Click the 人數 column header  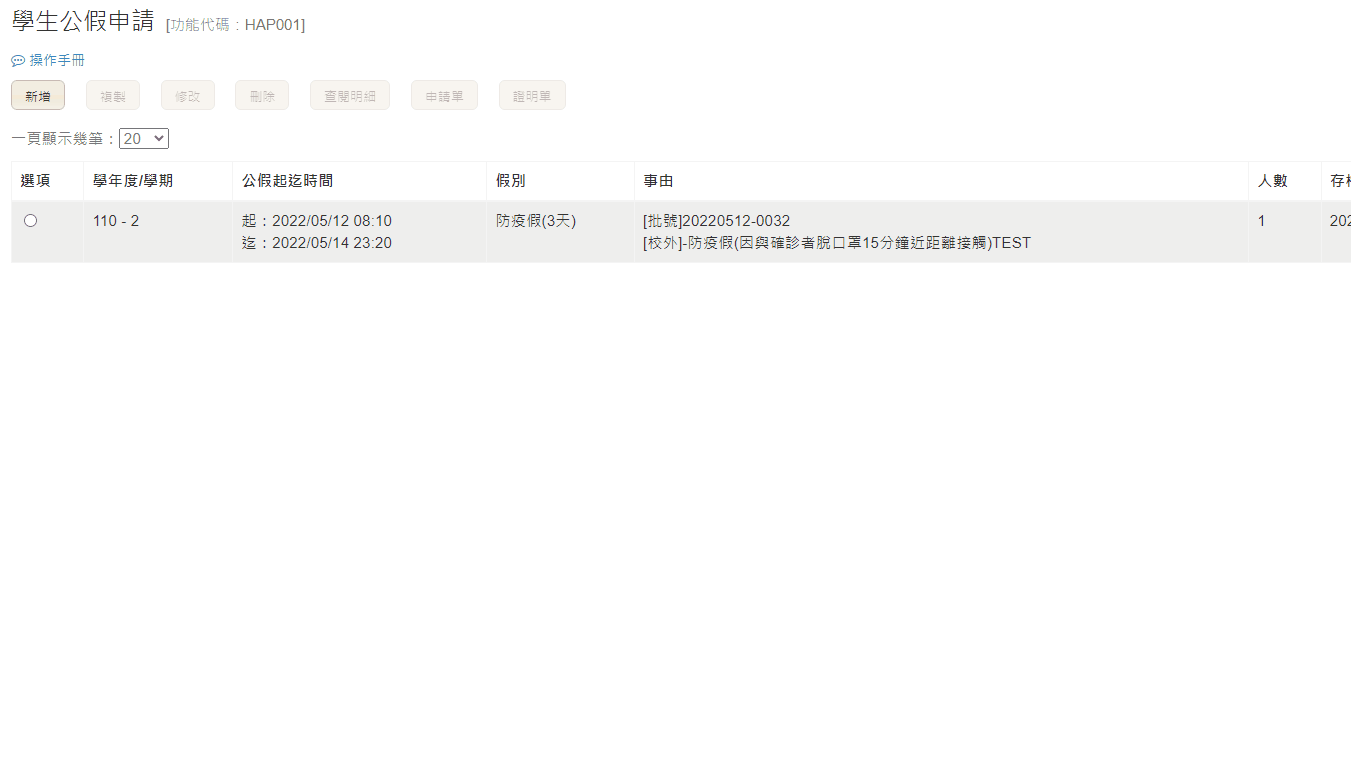[x=1272, y=181]
